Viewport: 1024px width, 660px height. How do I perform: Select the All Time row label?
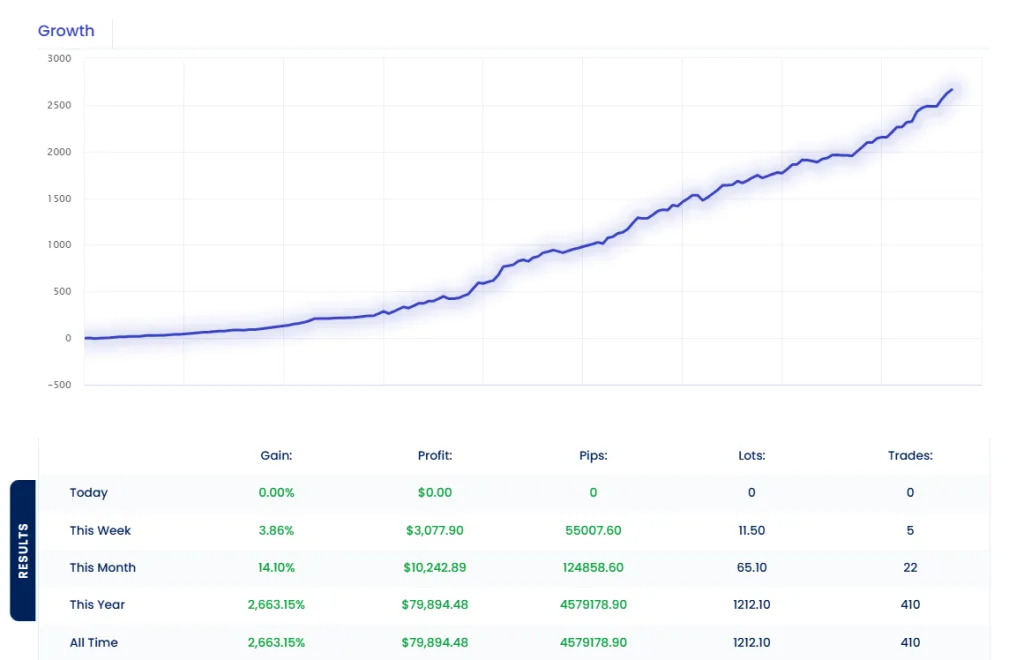pos(95,642)
